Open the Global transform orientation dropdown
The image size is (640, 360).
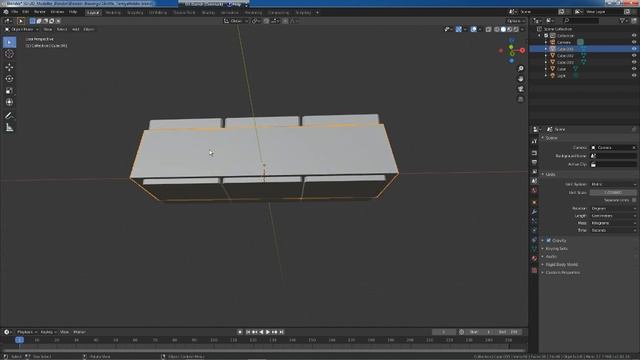tap(236, 21)
